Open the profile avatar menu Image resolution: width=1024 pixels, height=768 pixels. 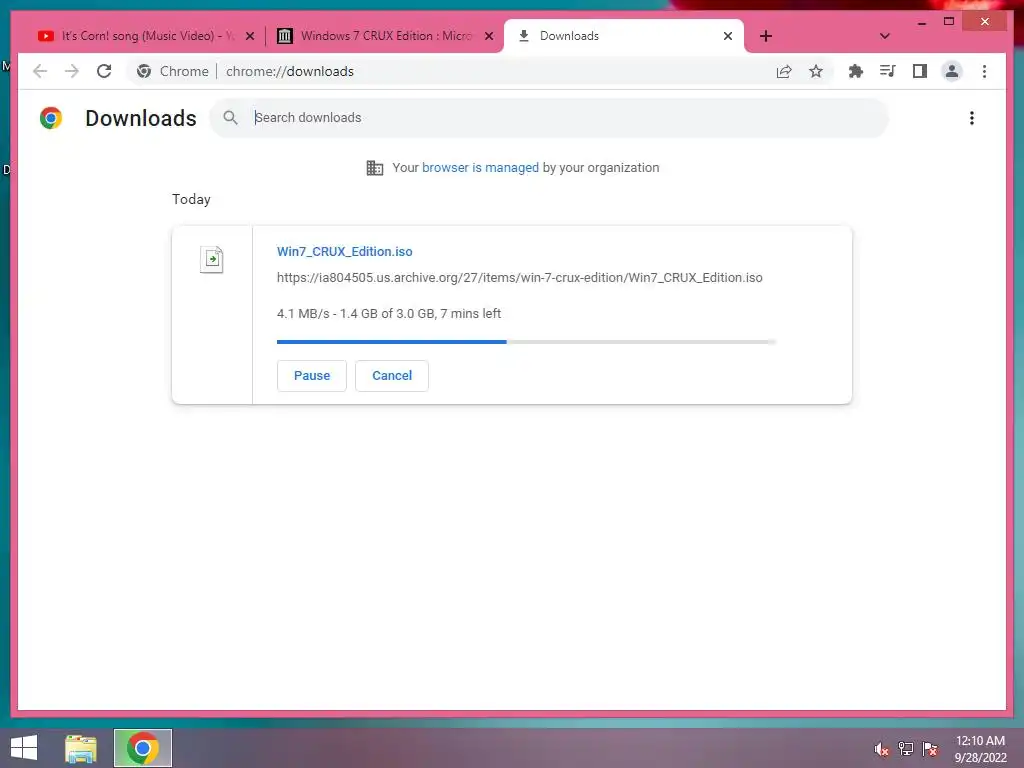tap(952, 71)
